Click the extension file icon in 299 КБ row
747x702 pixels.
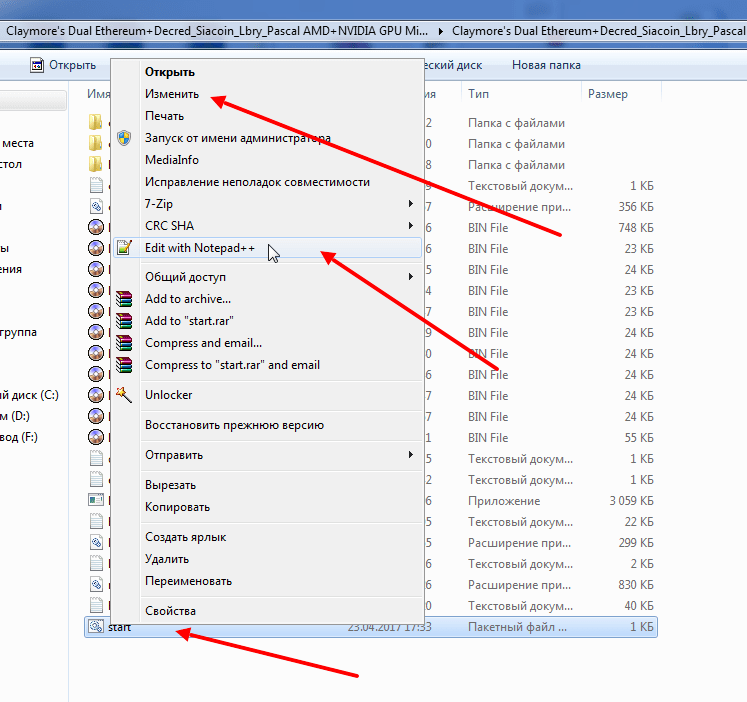(x=96, y=542)
